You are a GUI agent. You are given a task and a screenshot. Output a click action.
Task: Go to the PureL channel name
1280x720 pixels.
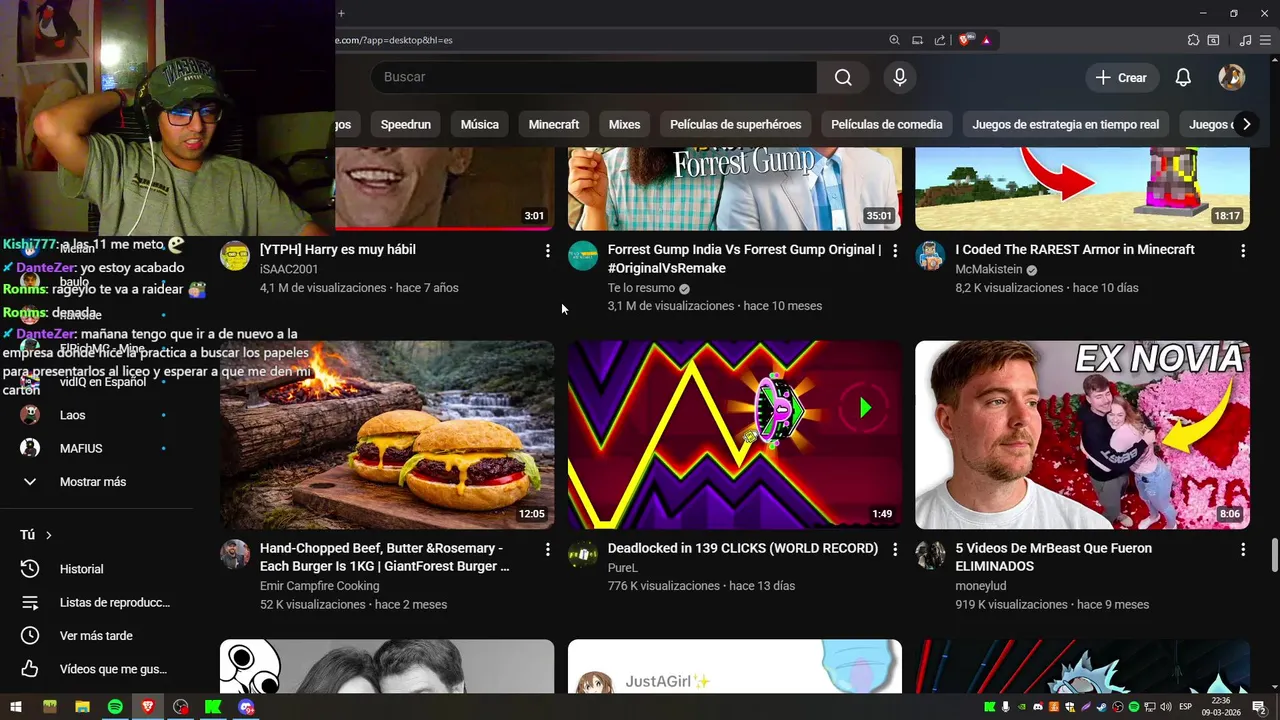coord(623,567)
